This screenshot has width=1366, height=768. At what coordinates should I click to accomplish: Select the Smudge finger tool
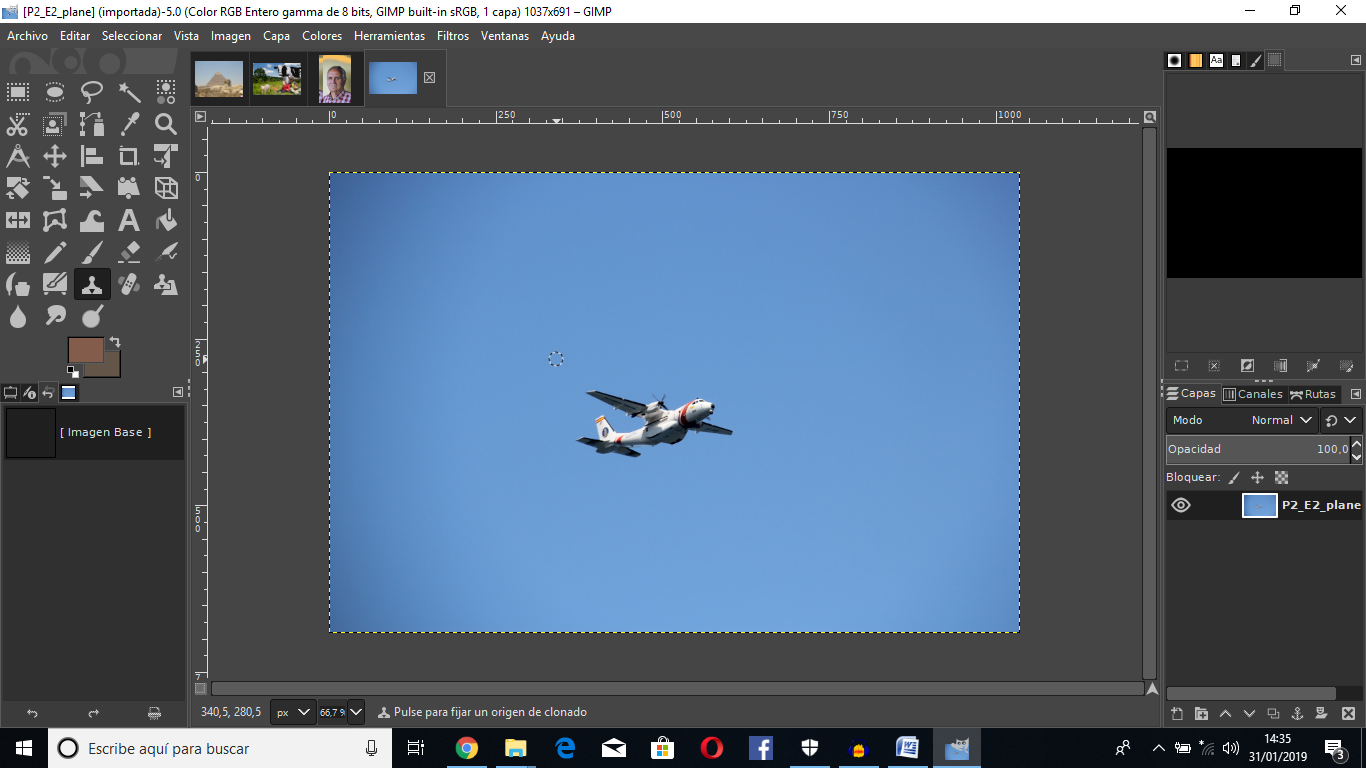(x=55, y=317)
